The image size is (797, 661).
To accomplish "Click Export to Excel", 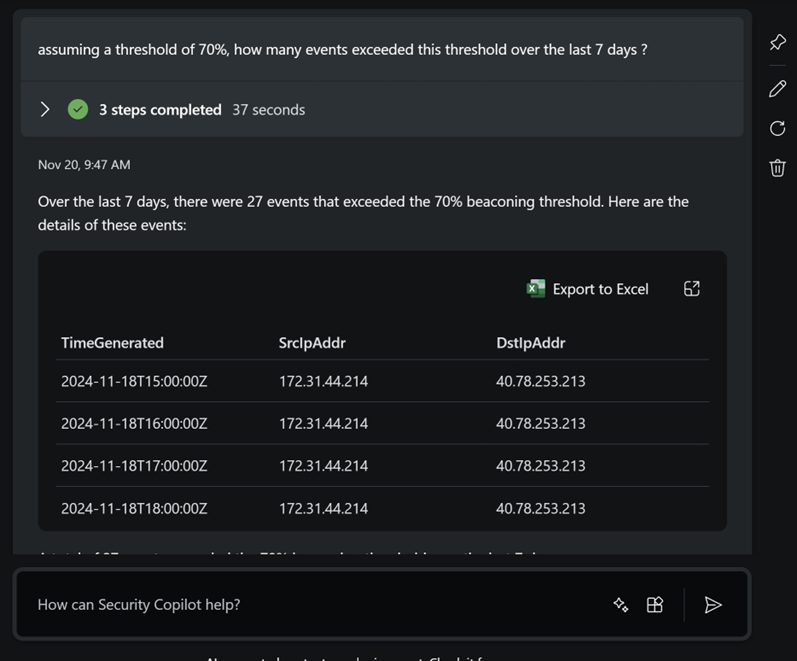I will pos(600,289).
